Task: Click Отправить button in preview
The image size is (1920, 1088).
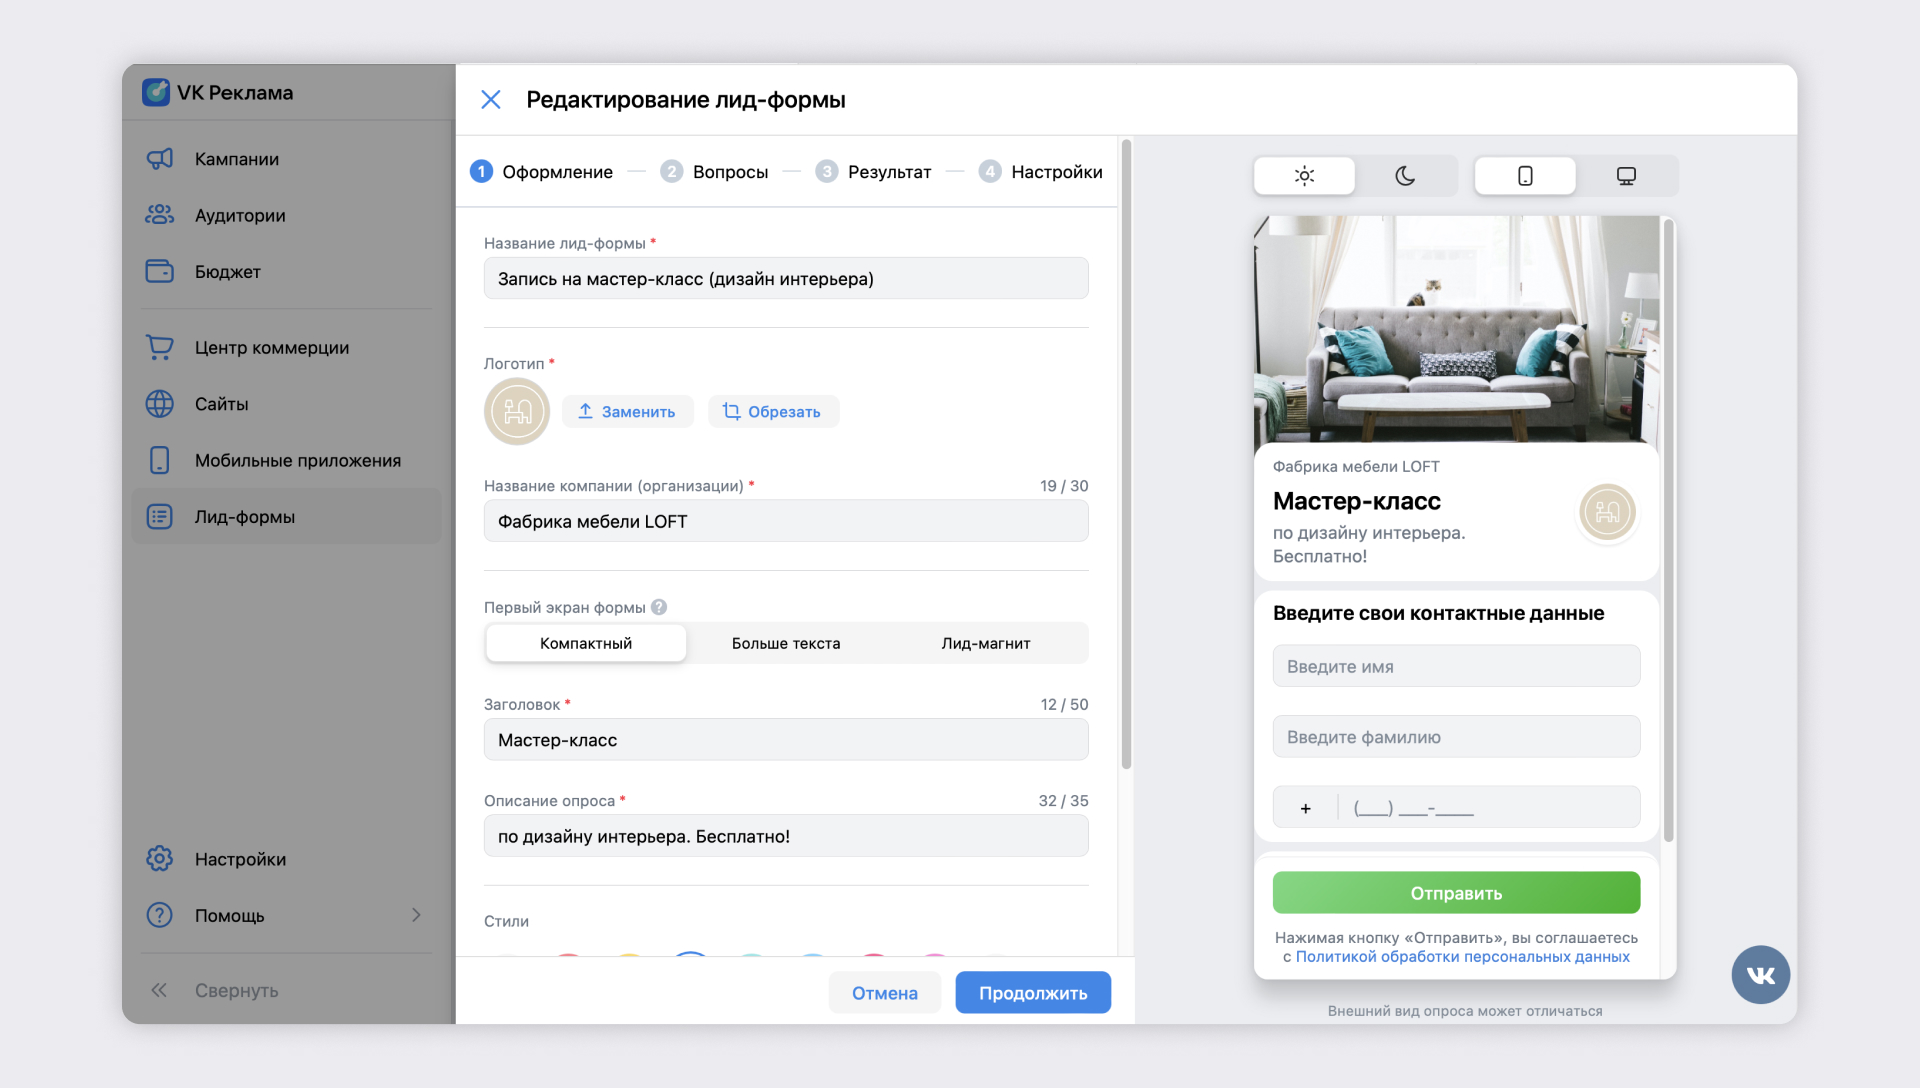Action: pos(1456,892)
